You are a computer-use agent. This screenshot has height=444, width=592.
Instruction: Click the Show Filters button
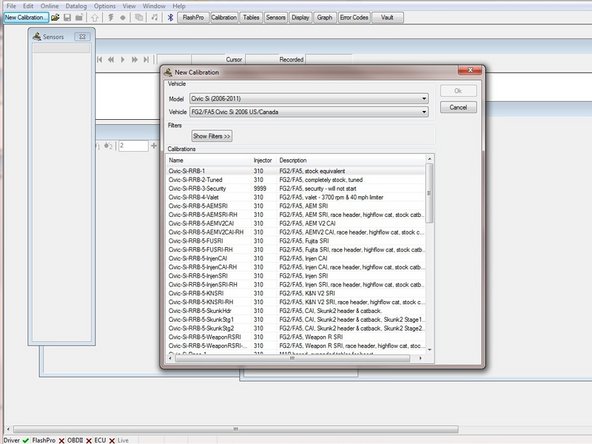212,136
